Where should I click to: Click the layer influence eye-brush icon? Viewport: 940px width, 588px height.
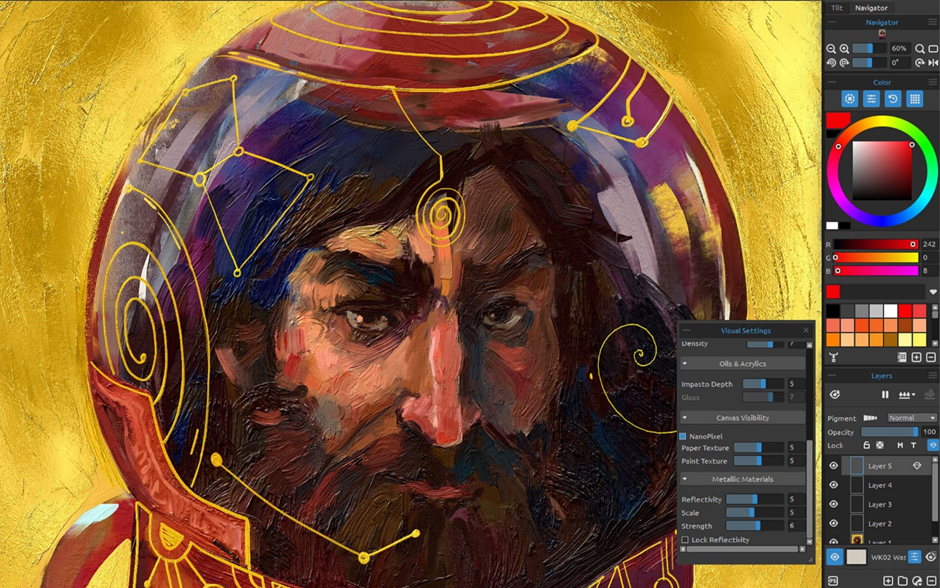(834, 394)
